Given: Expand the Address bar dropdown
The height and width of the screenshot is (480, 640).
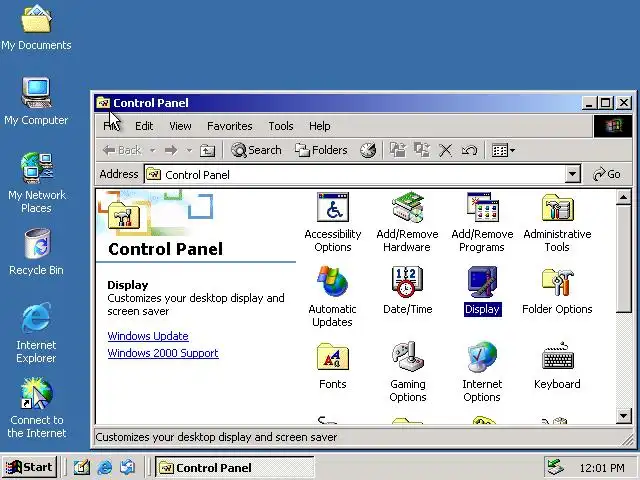Looking at the screenshot, I should 573,175.
